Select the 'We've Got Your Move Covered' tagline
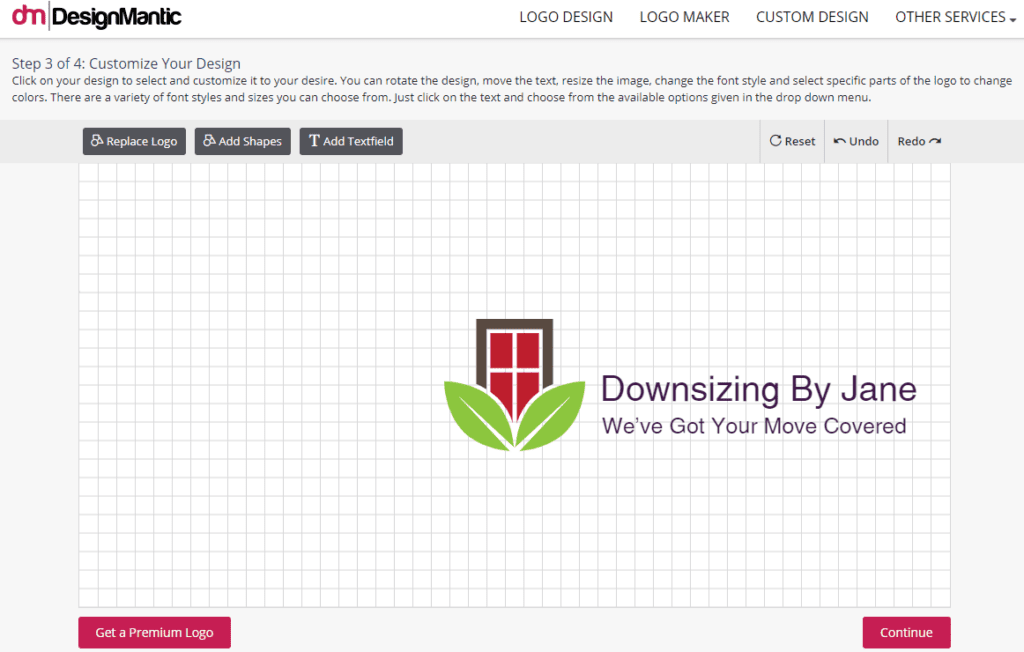This screenshot has height=652, width=1024. coord(754,426)
